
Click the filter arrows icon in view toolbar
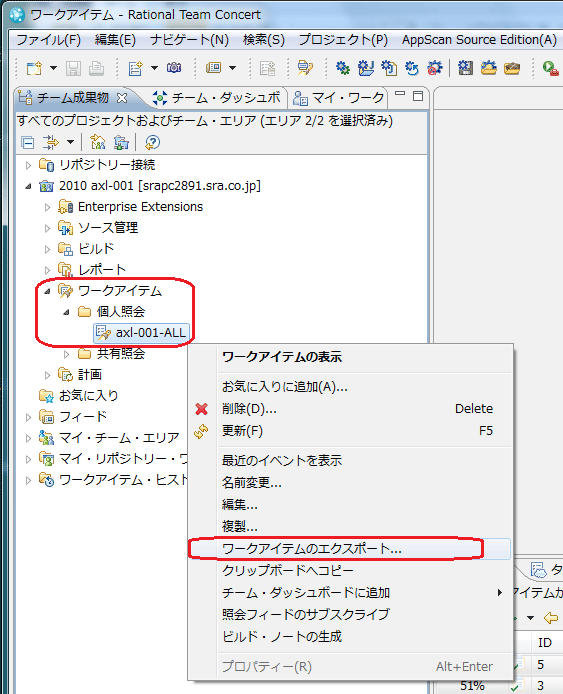tap(50, 143)
